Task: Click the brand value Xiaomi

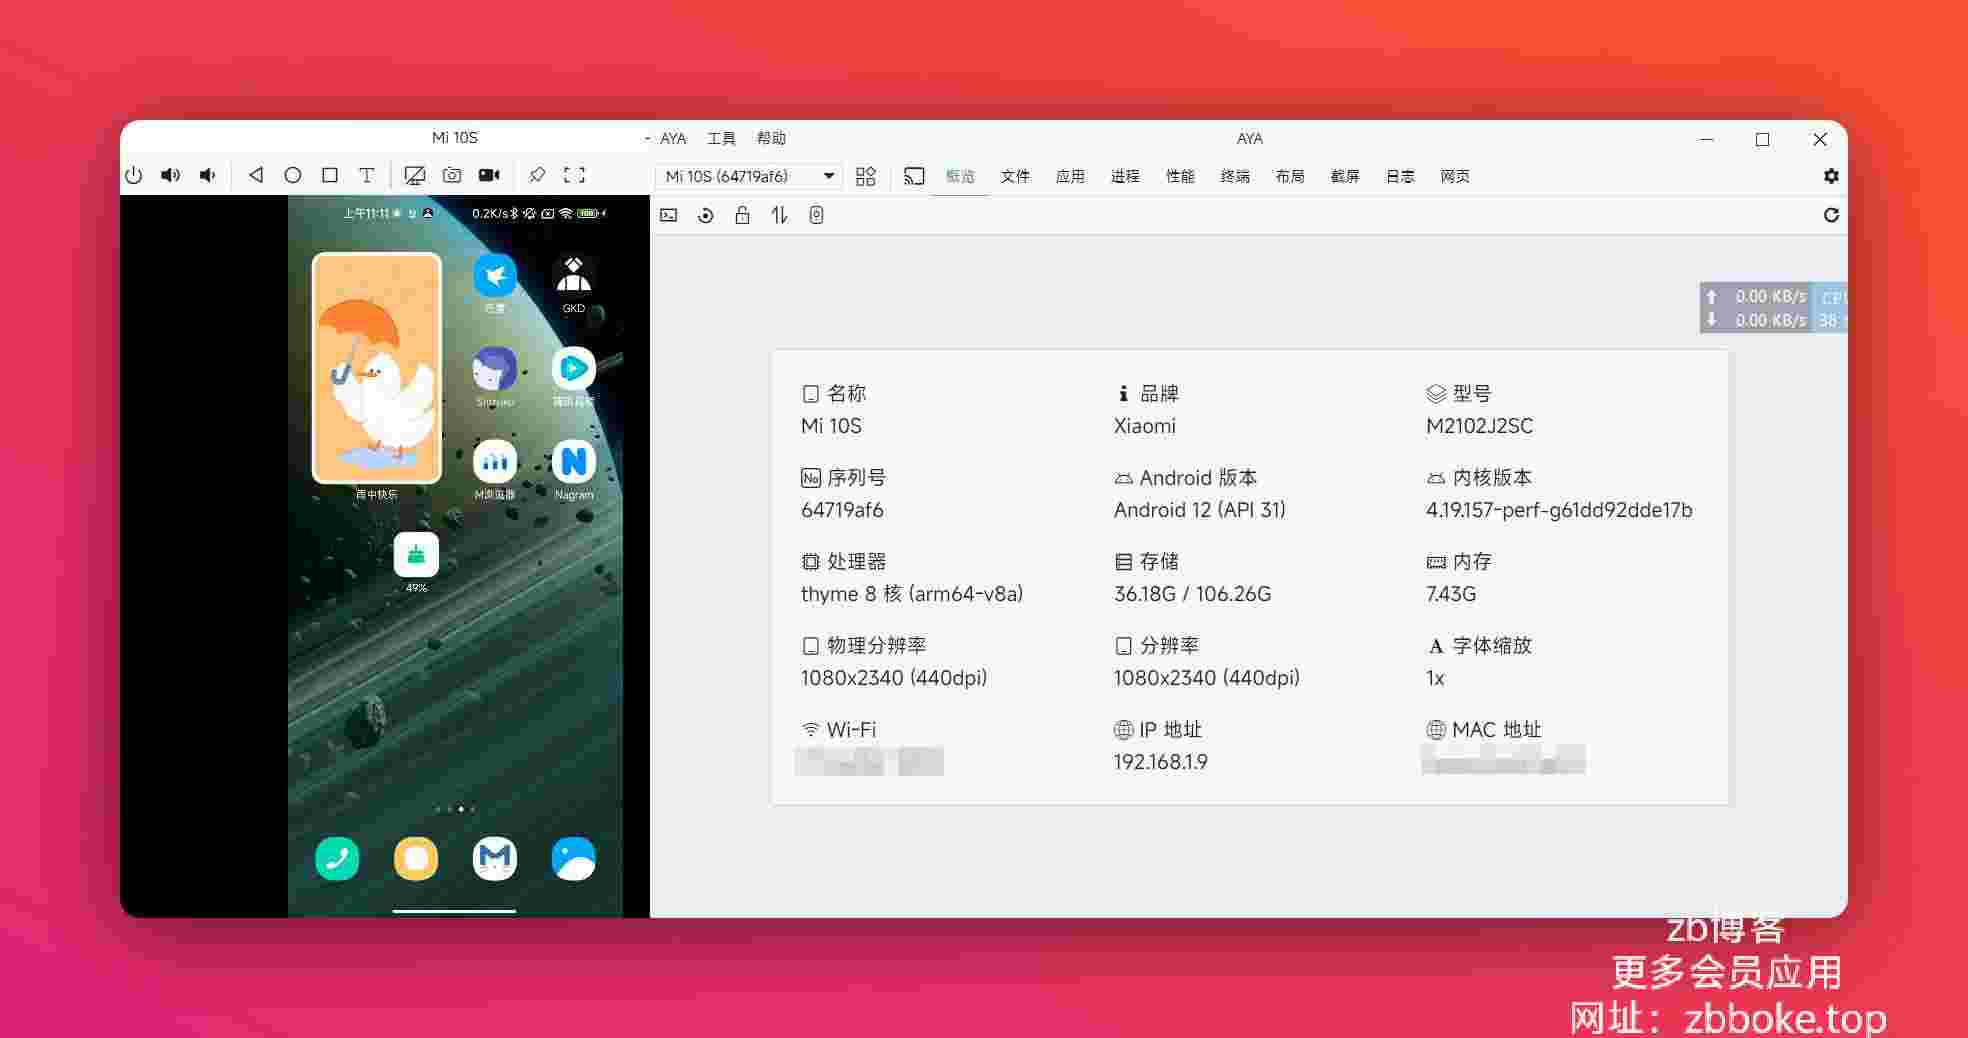Action: click(1144, 426)
